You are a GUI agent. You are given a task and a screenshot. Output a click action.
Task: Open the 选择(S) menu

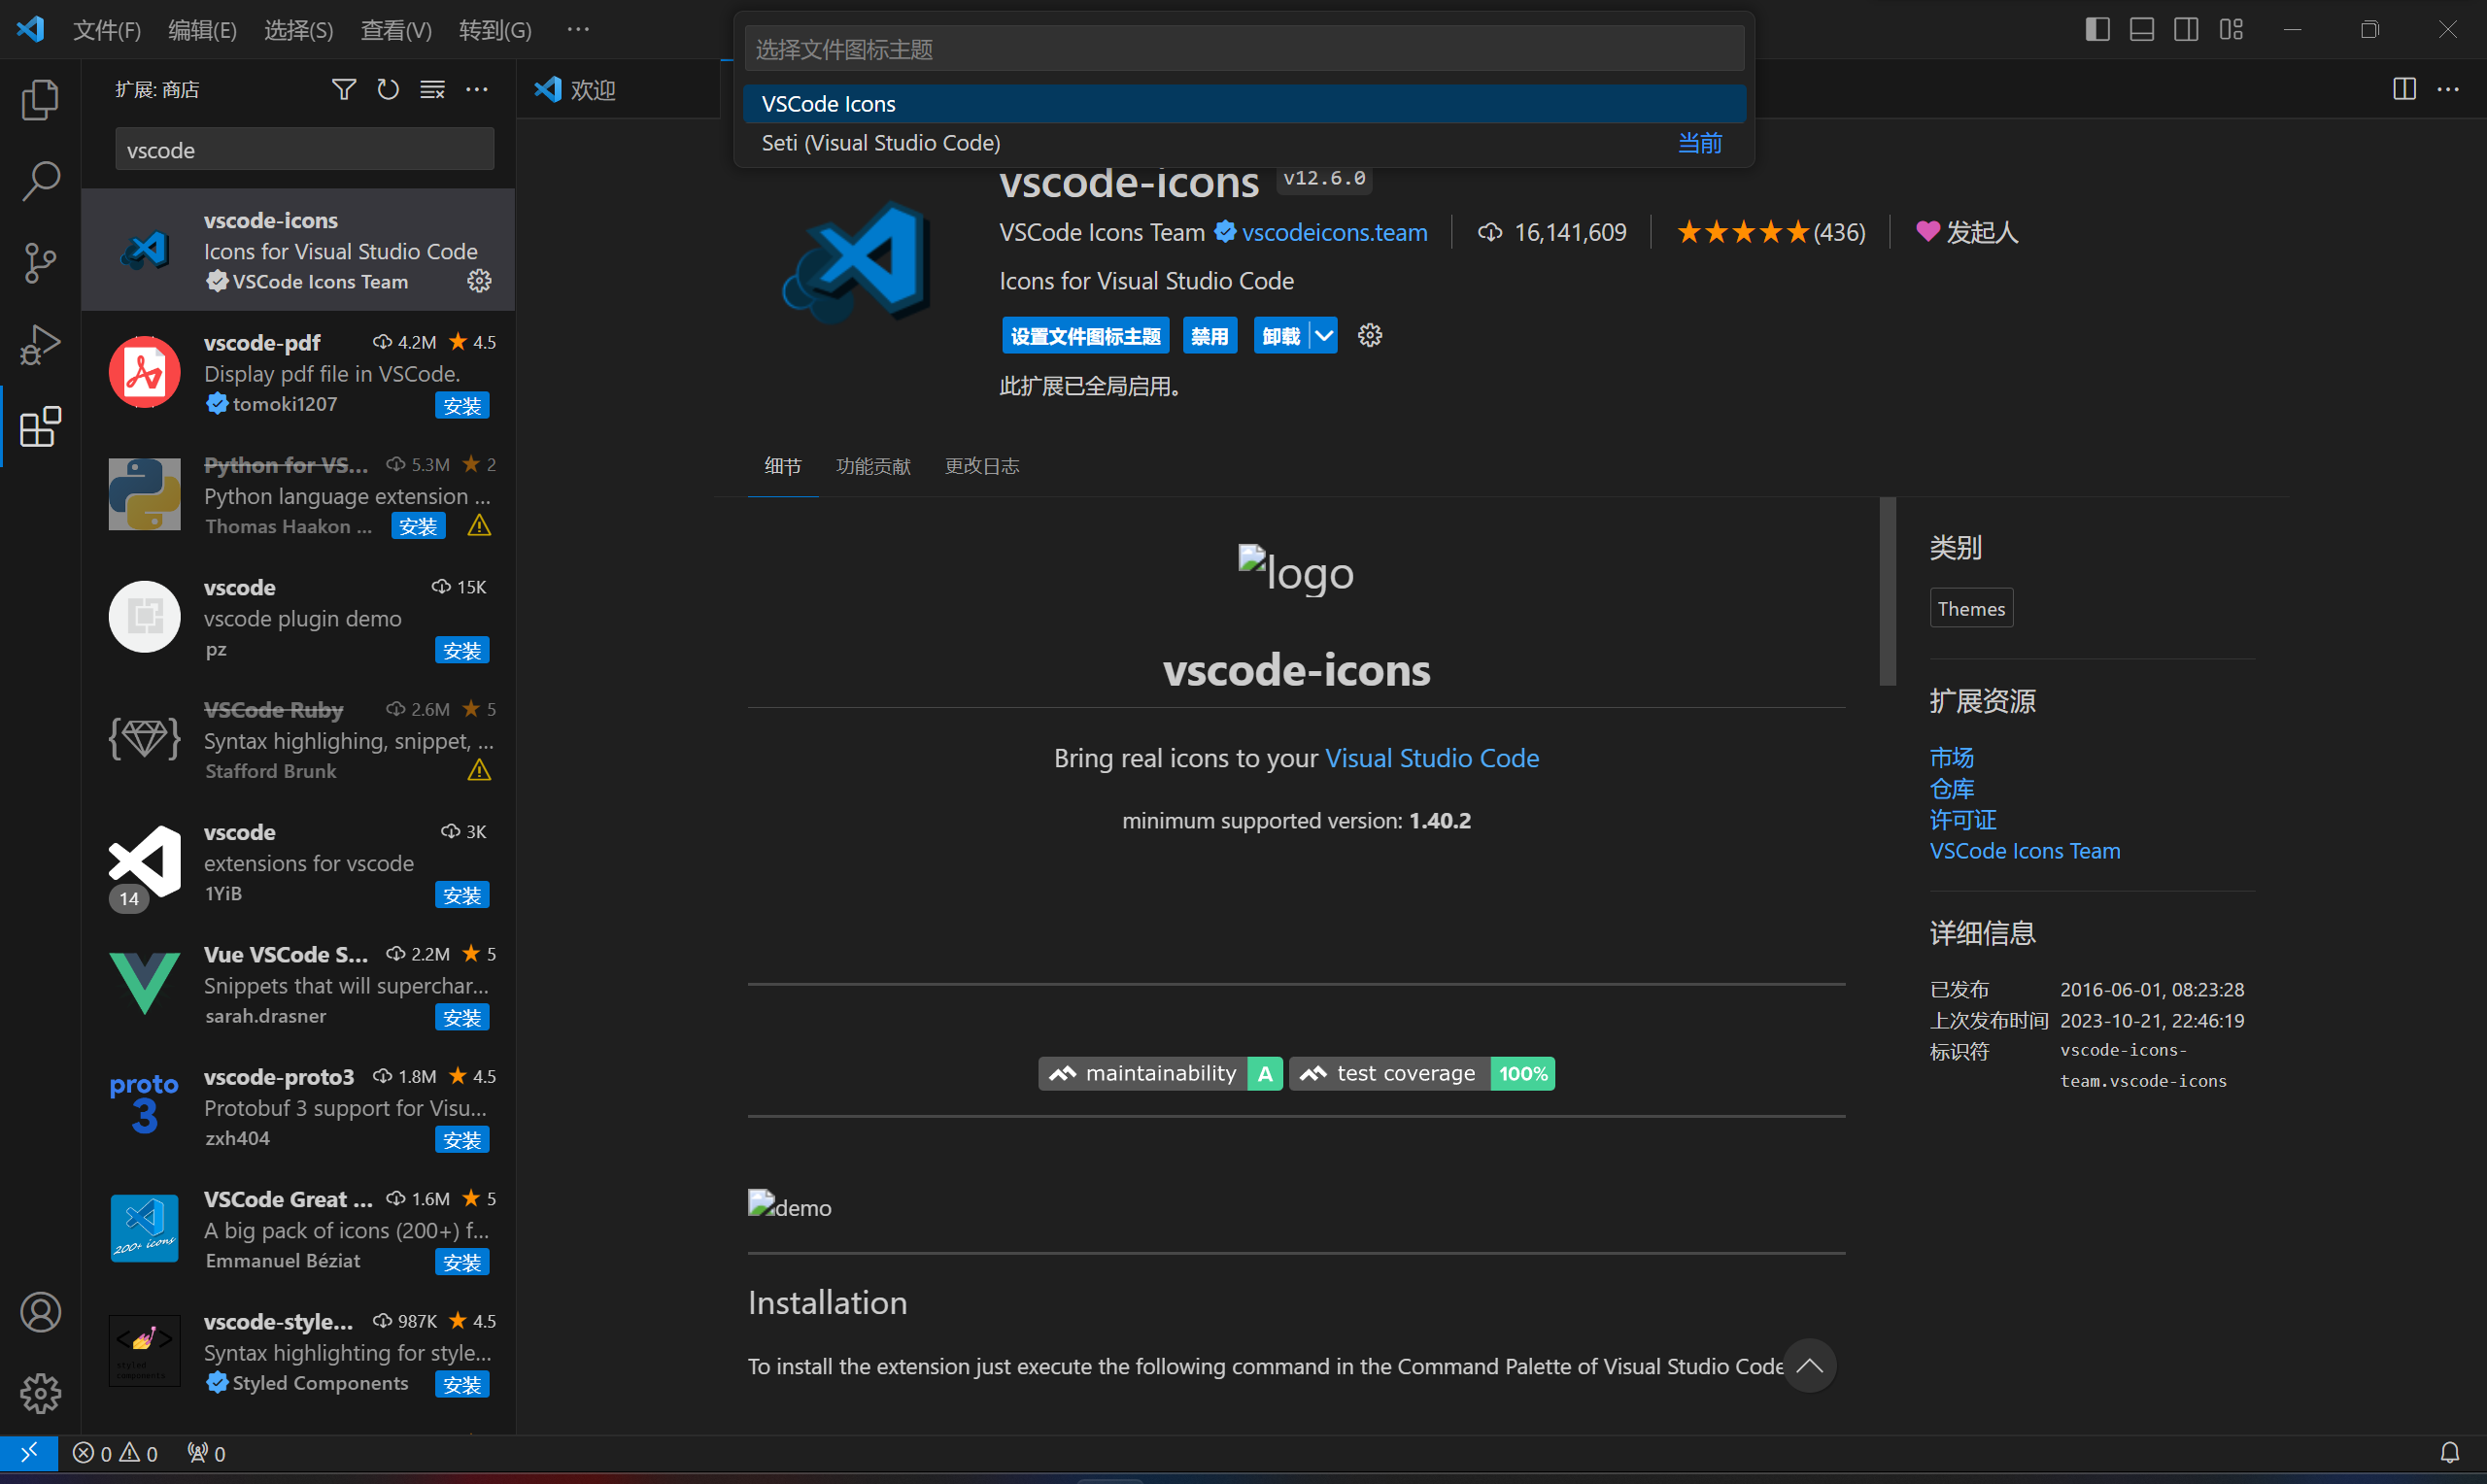click(298, 30)
